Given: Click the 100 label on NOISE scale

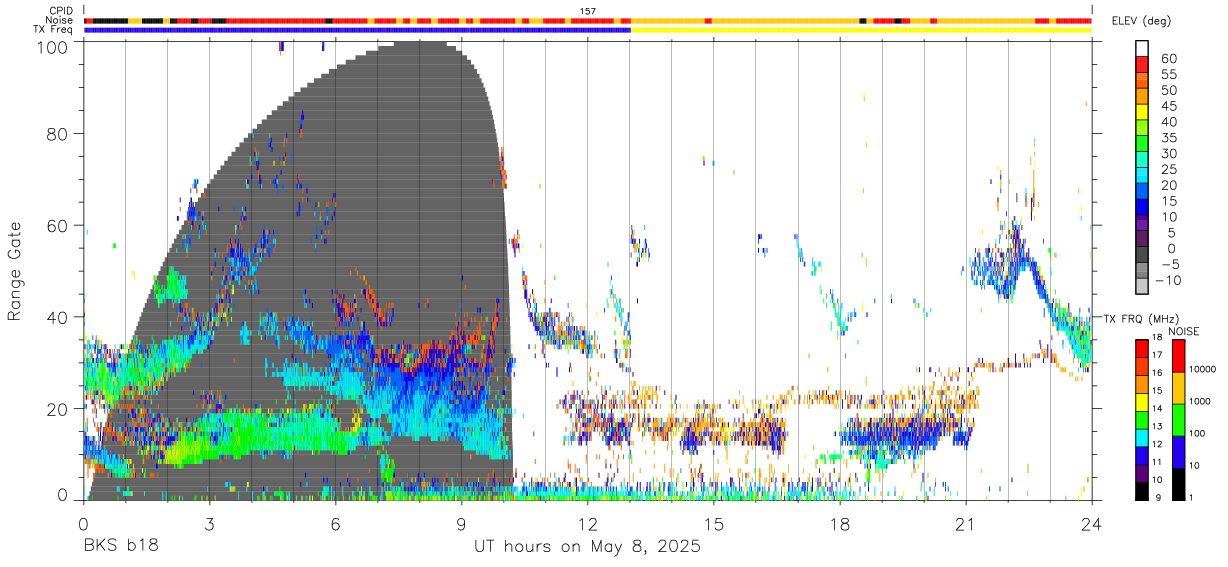Looking at the screenshot, I should tap(1196, 433).
